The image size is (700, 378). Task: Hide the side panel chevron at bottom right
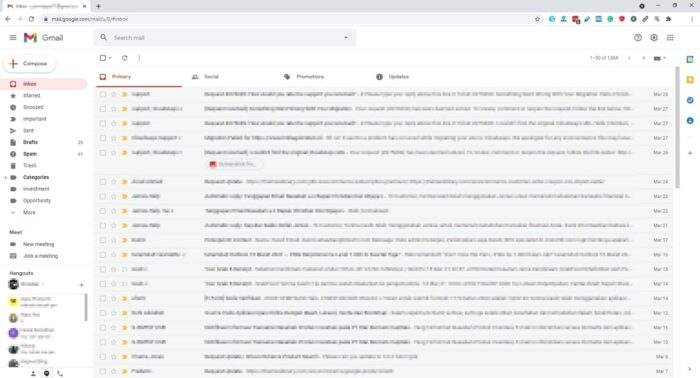click(x=690, y=369)
